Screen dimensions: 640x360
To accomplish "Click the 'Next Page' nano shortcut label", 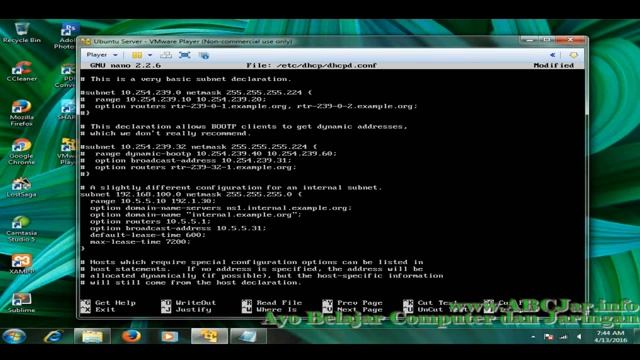I will (x=360, y=310).
